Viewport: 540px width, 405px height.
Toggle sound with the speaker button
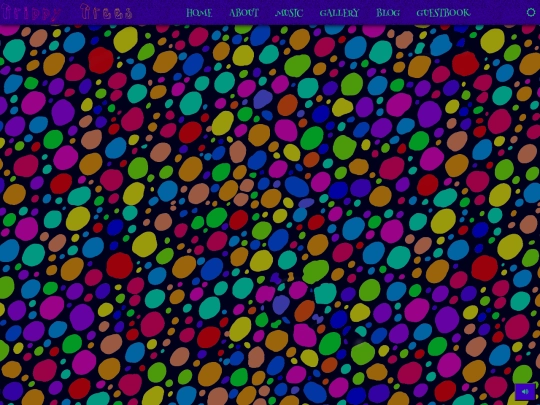(525, 392)
